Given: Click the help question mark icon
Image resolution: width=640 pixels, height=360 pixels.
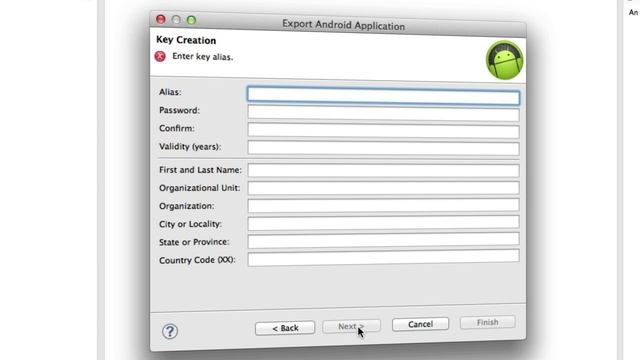Looking at the screenshot, I should pyautogui.click(x=170, y=331).
